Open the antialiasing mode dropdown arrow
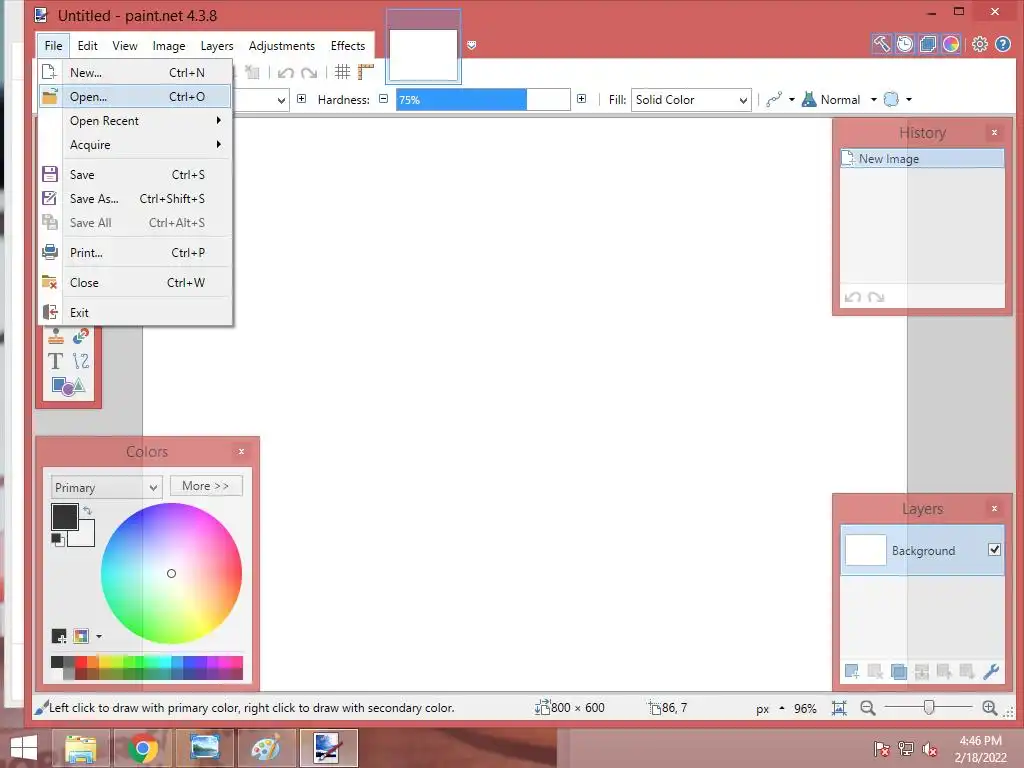The image size is (1024, 768). [792, 100]
